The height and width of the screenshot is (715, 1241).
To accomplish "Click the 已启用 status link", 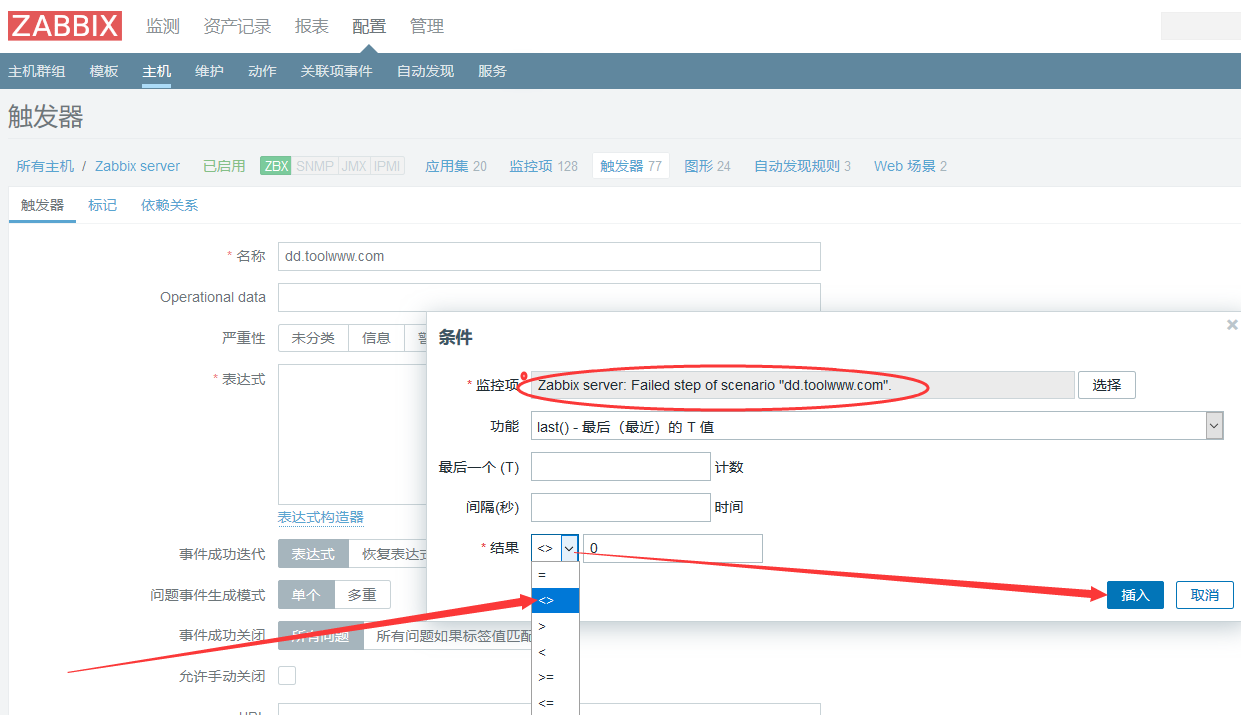I will click(x=224, y=166).
